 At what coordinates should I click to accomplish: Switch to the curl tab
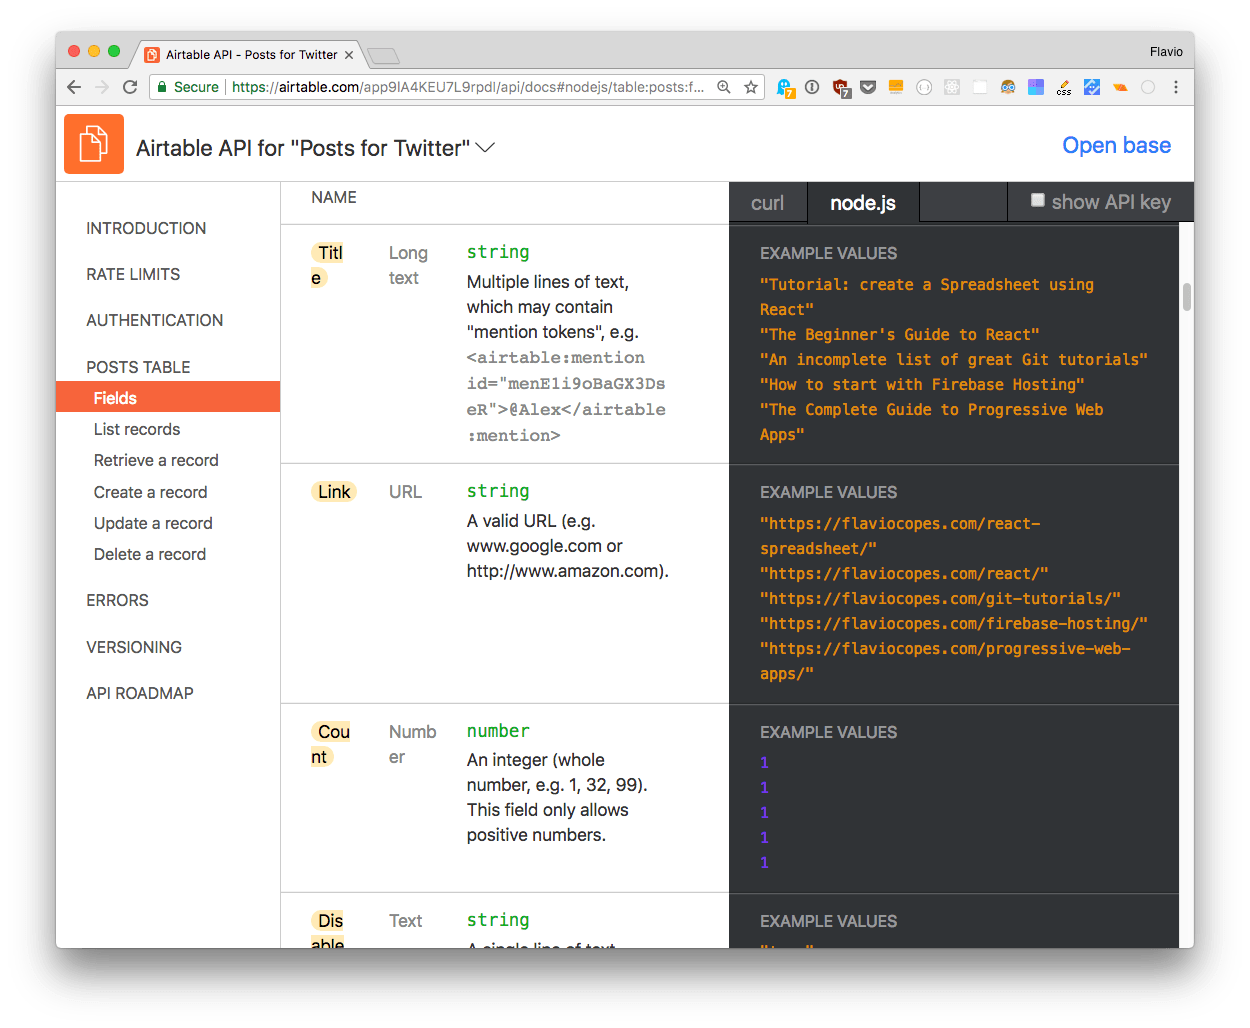pos(768,202)
